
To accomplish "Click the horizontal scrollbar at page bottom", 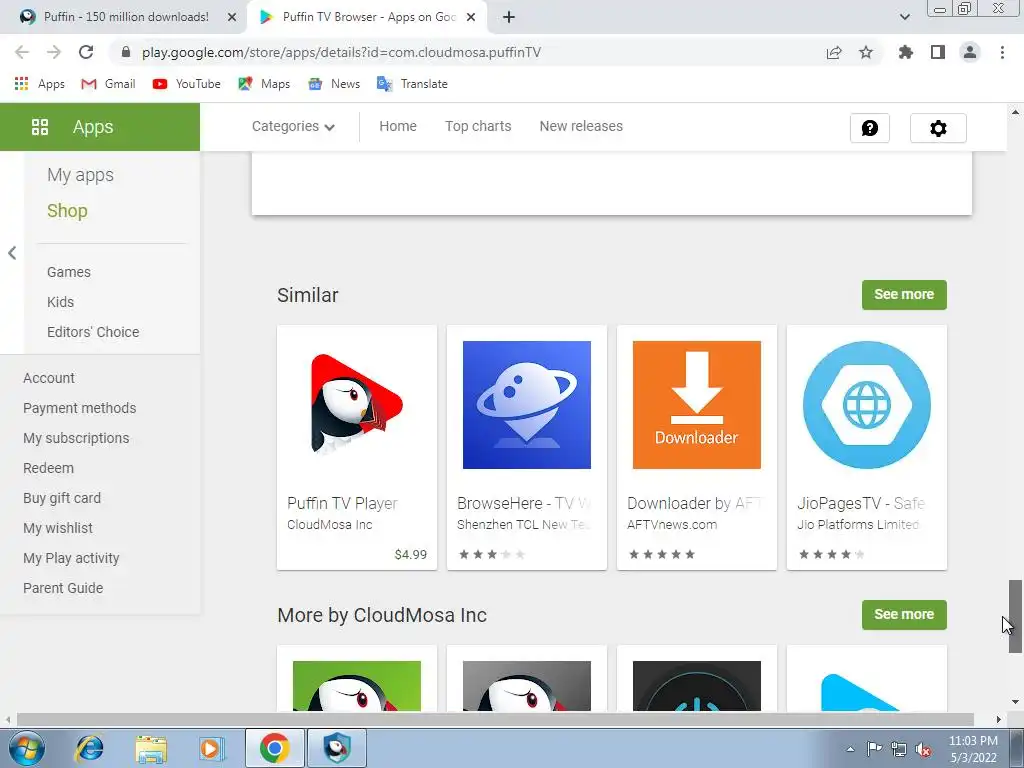I will pyautogui.click(x=495, y=720).
